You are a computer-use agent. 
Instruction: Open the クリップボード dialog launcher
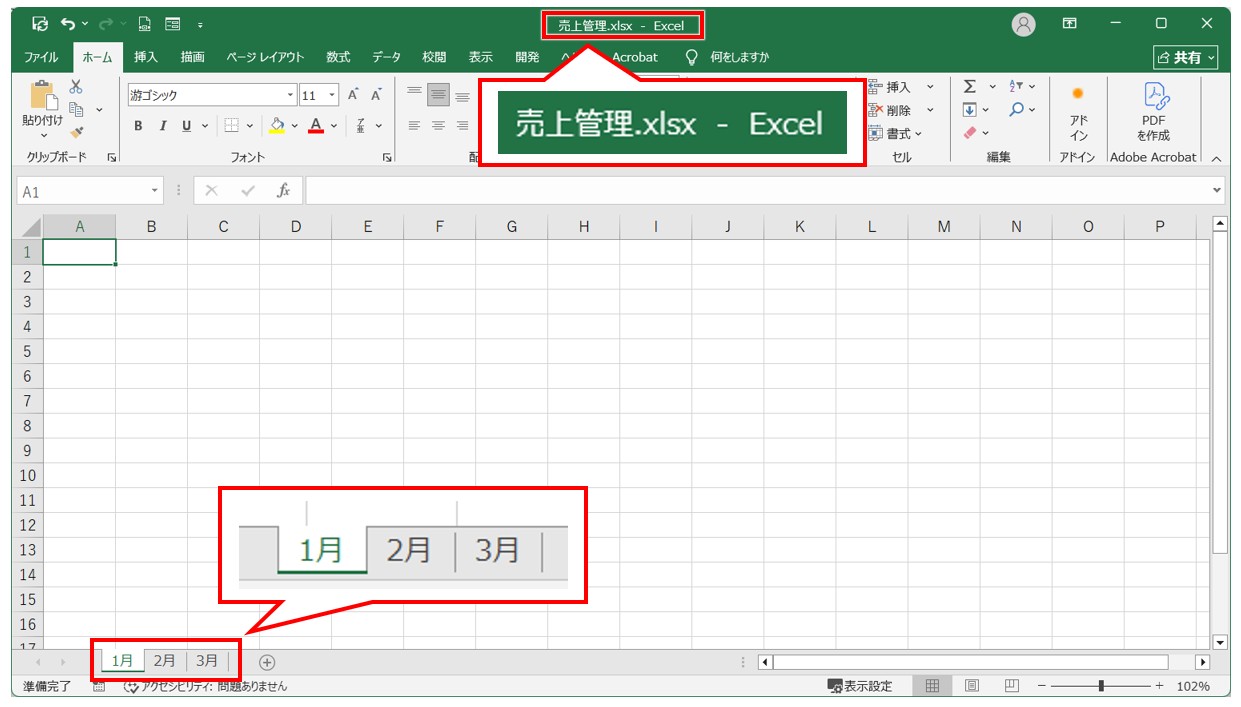tap(111, 158)
